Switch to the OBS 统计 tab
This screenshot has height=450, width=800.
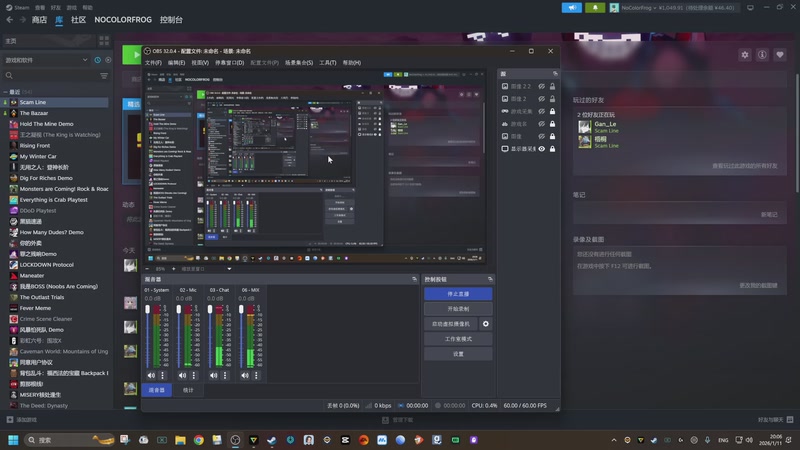point(188,390)
